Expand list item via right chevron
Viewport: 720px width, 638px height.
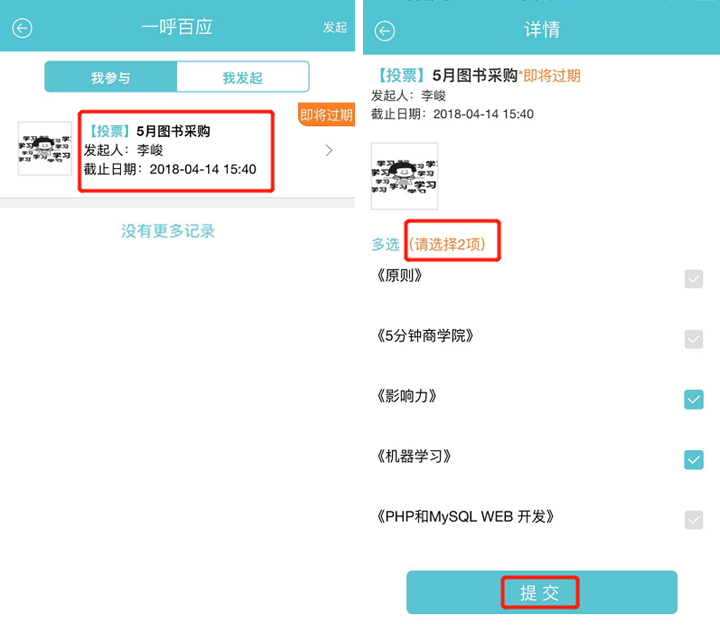point(329,150)
